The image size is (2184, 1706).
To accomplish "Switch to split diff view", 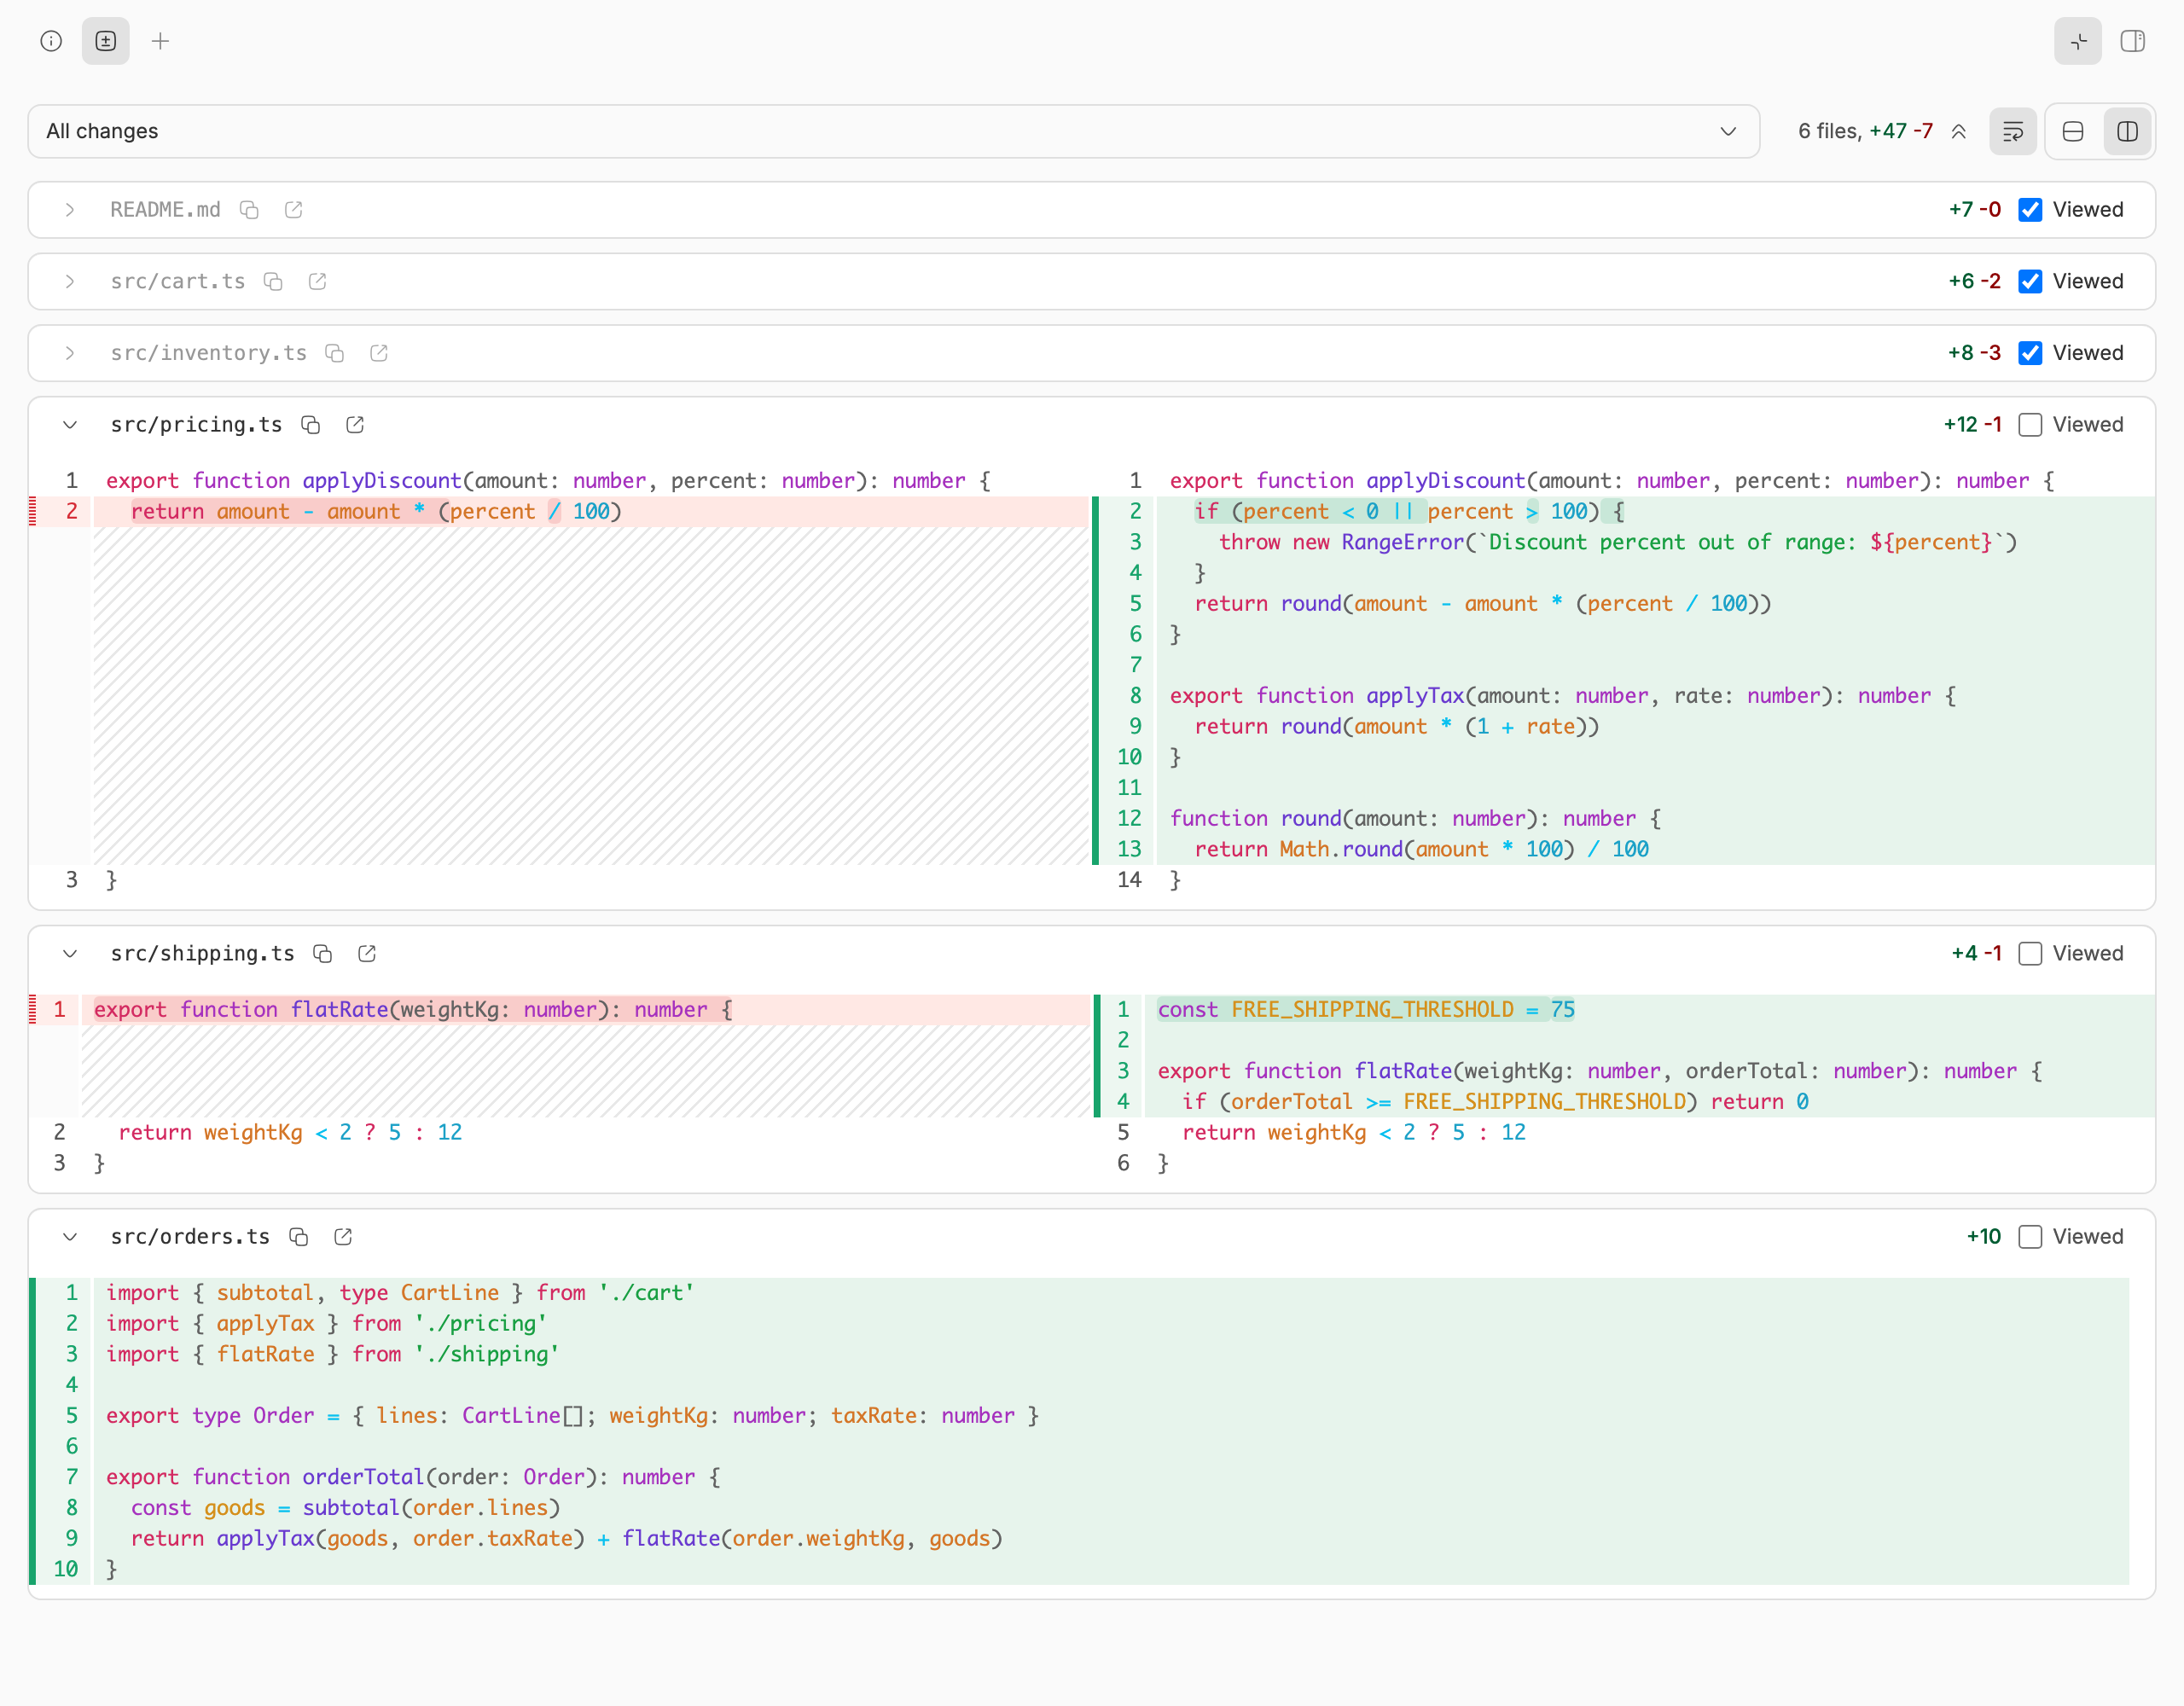I will click(2127, 132).
